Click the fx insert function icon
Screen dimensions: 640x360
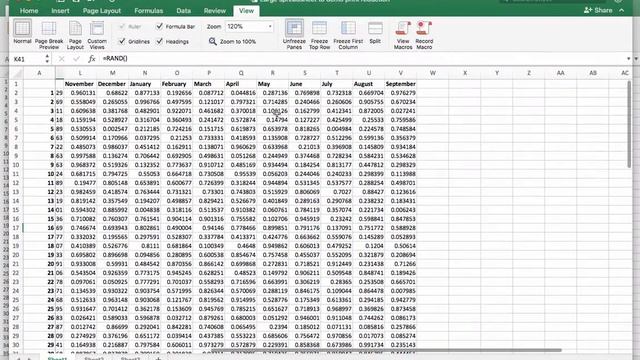click(92, 59)
